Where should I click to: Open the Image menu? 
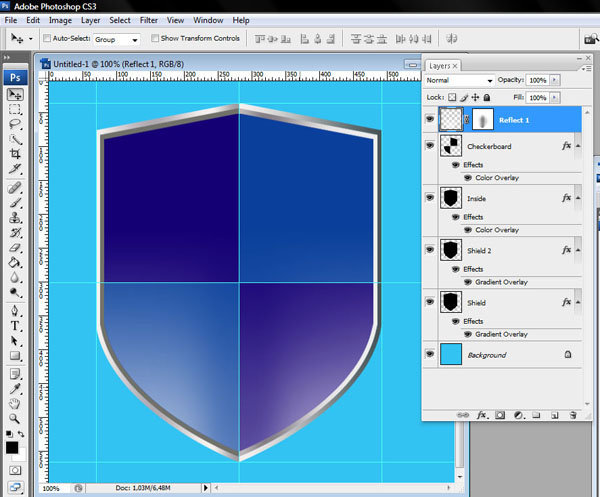pos(60,20)
